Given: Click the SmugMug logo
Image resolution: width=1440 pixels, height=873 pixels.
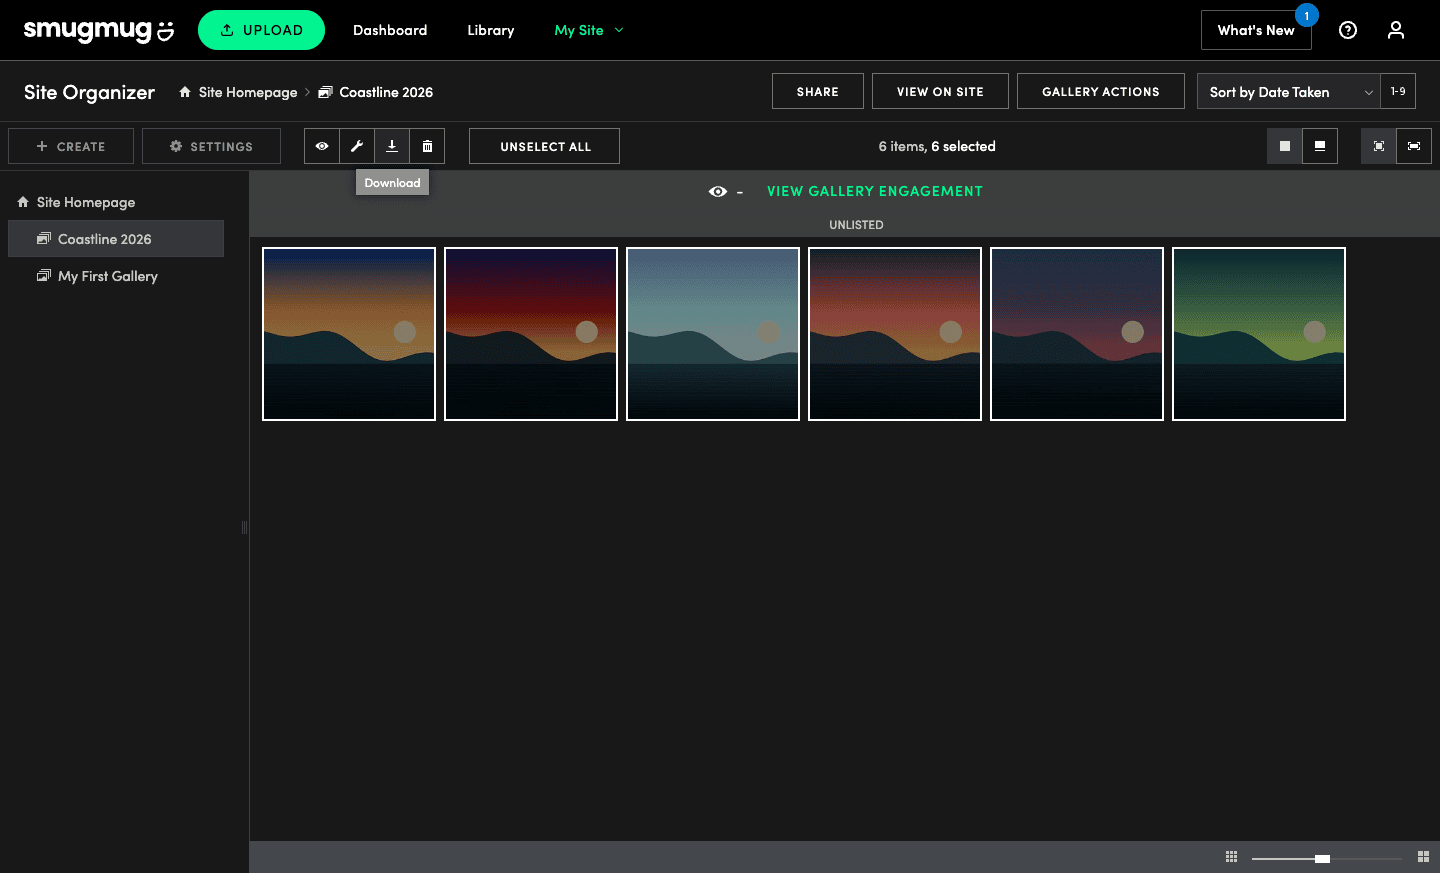Looking at the screenshot, I should pyautogui.click(x=99, y=31).
